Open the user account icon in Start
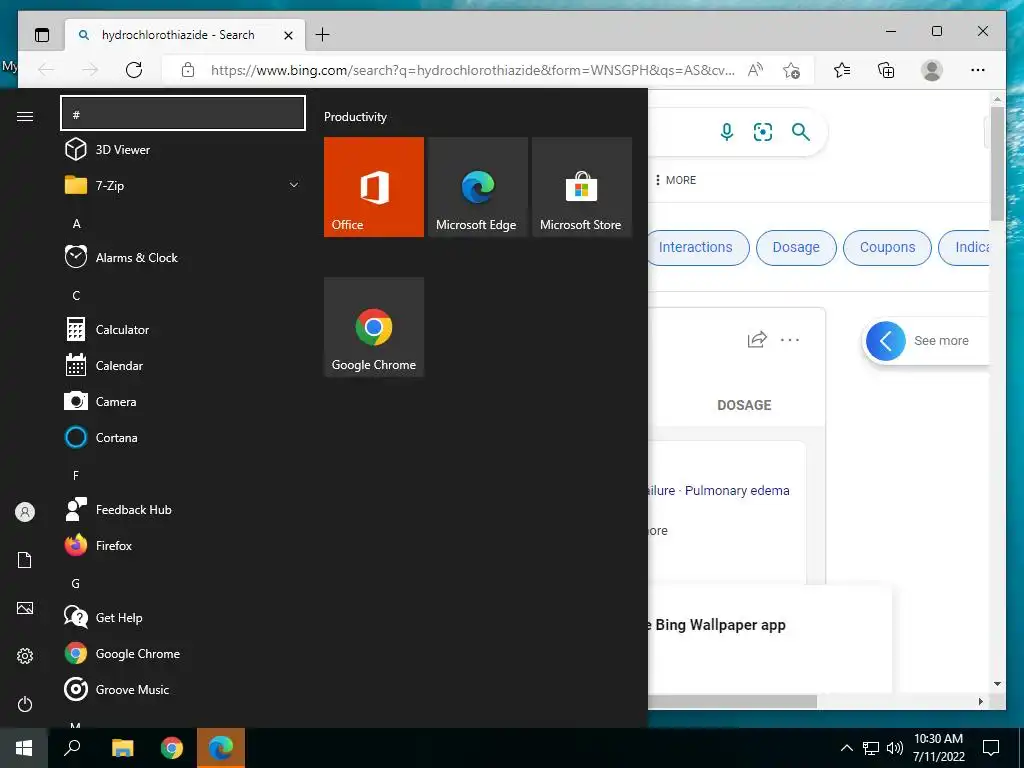 click(25, 512)
